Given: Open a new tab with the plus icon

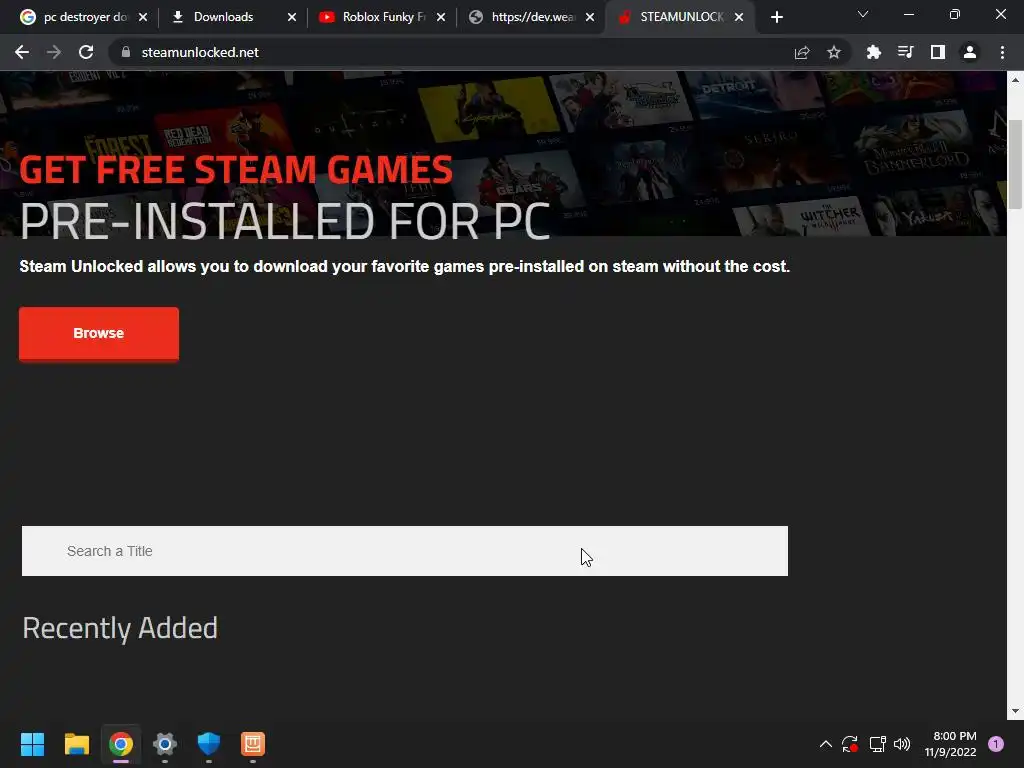Looking at the screenshot, I should pos(776,17).
